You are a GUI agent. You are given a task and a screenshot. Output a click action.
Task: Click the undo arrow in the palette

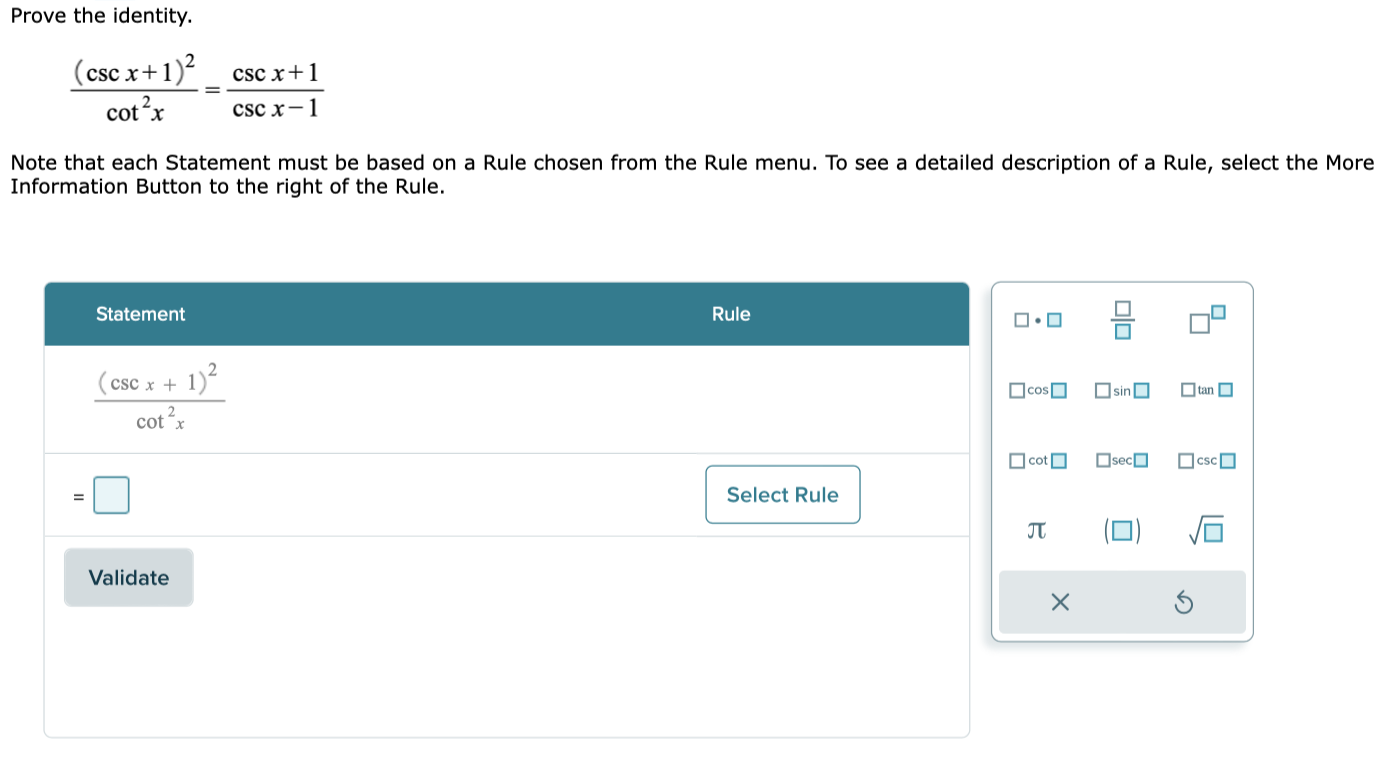tap(1185, 602)
